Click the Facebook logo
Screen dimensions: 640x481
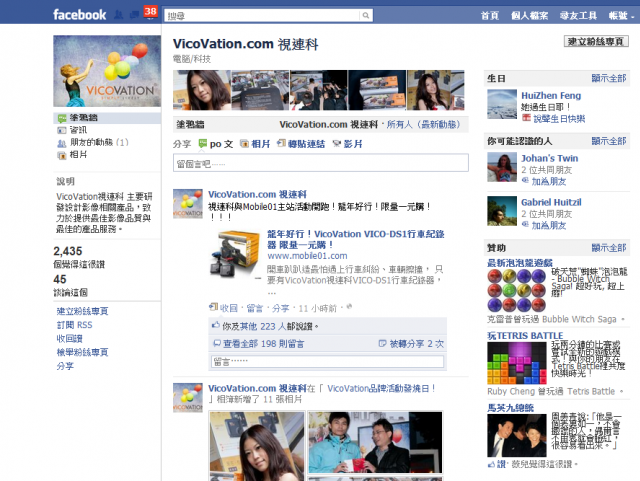[x=79, y=15]
